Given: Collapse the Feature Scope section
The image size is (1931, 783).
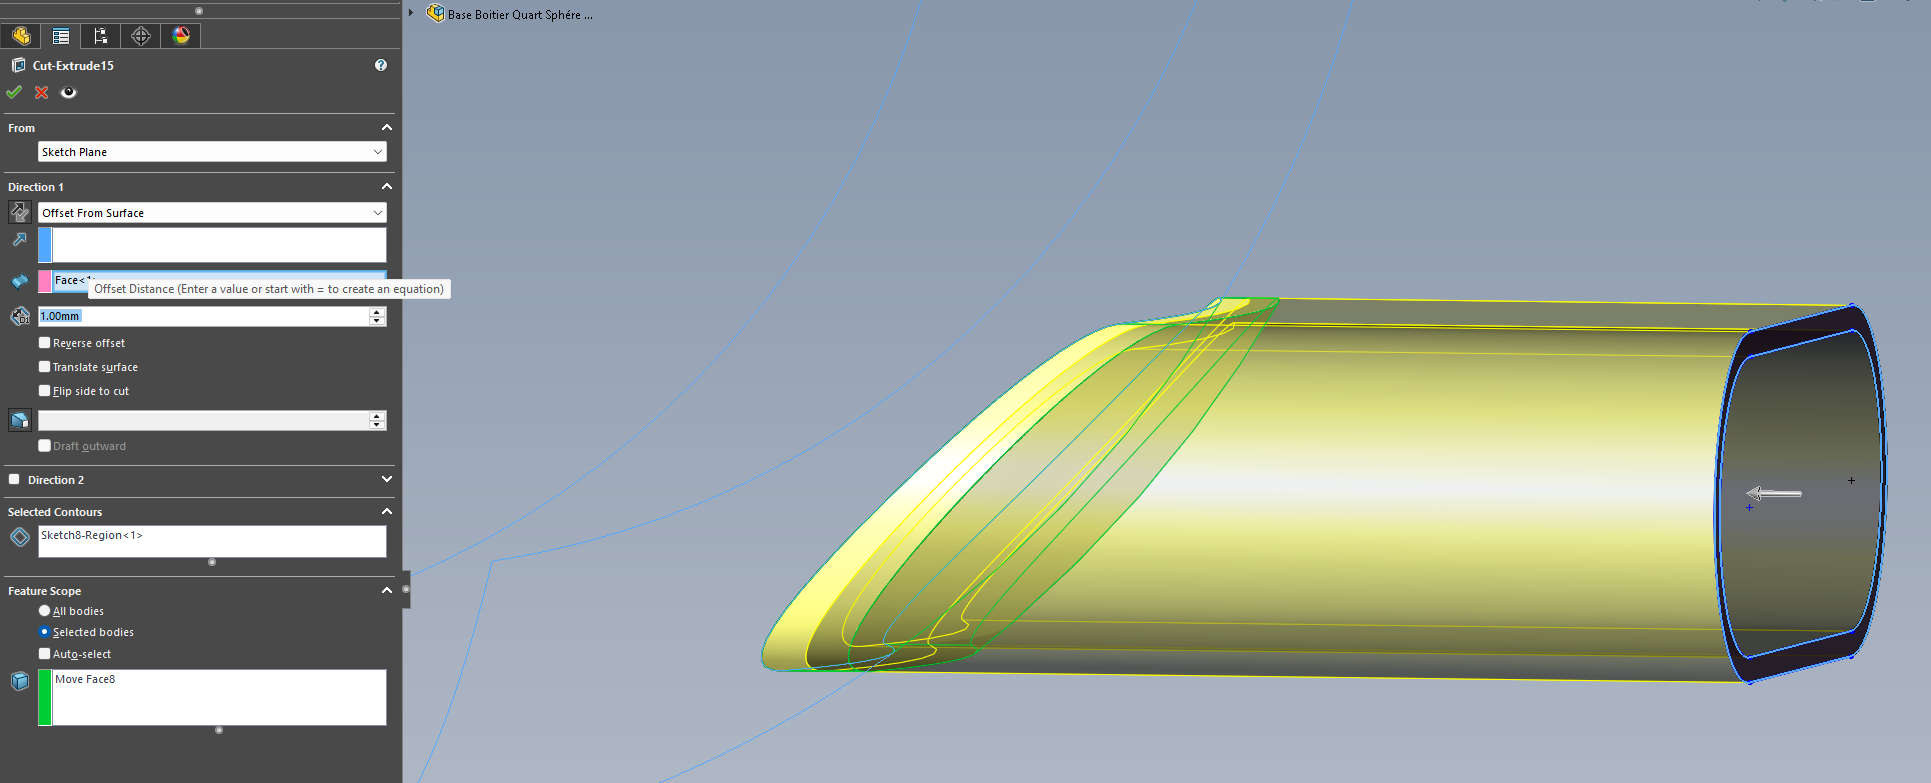Looking at the screenshot, I should [386, 591].
